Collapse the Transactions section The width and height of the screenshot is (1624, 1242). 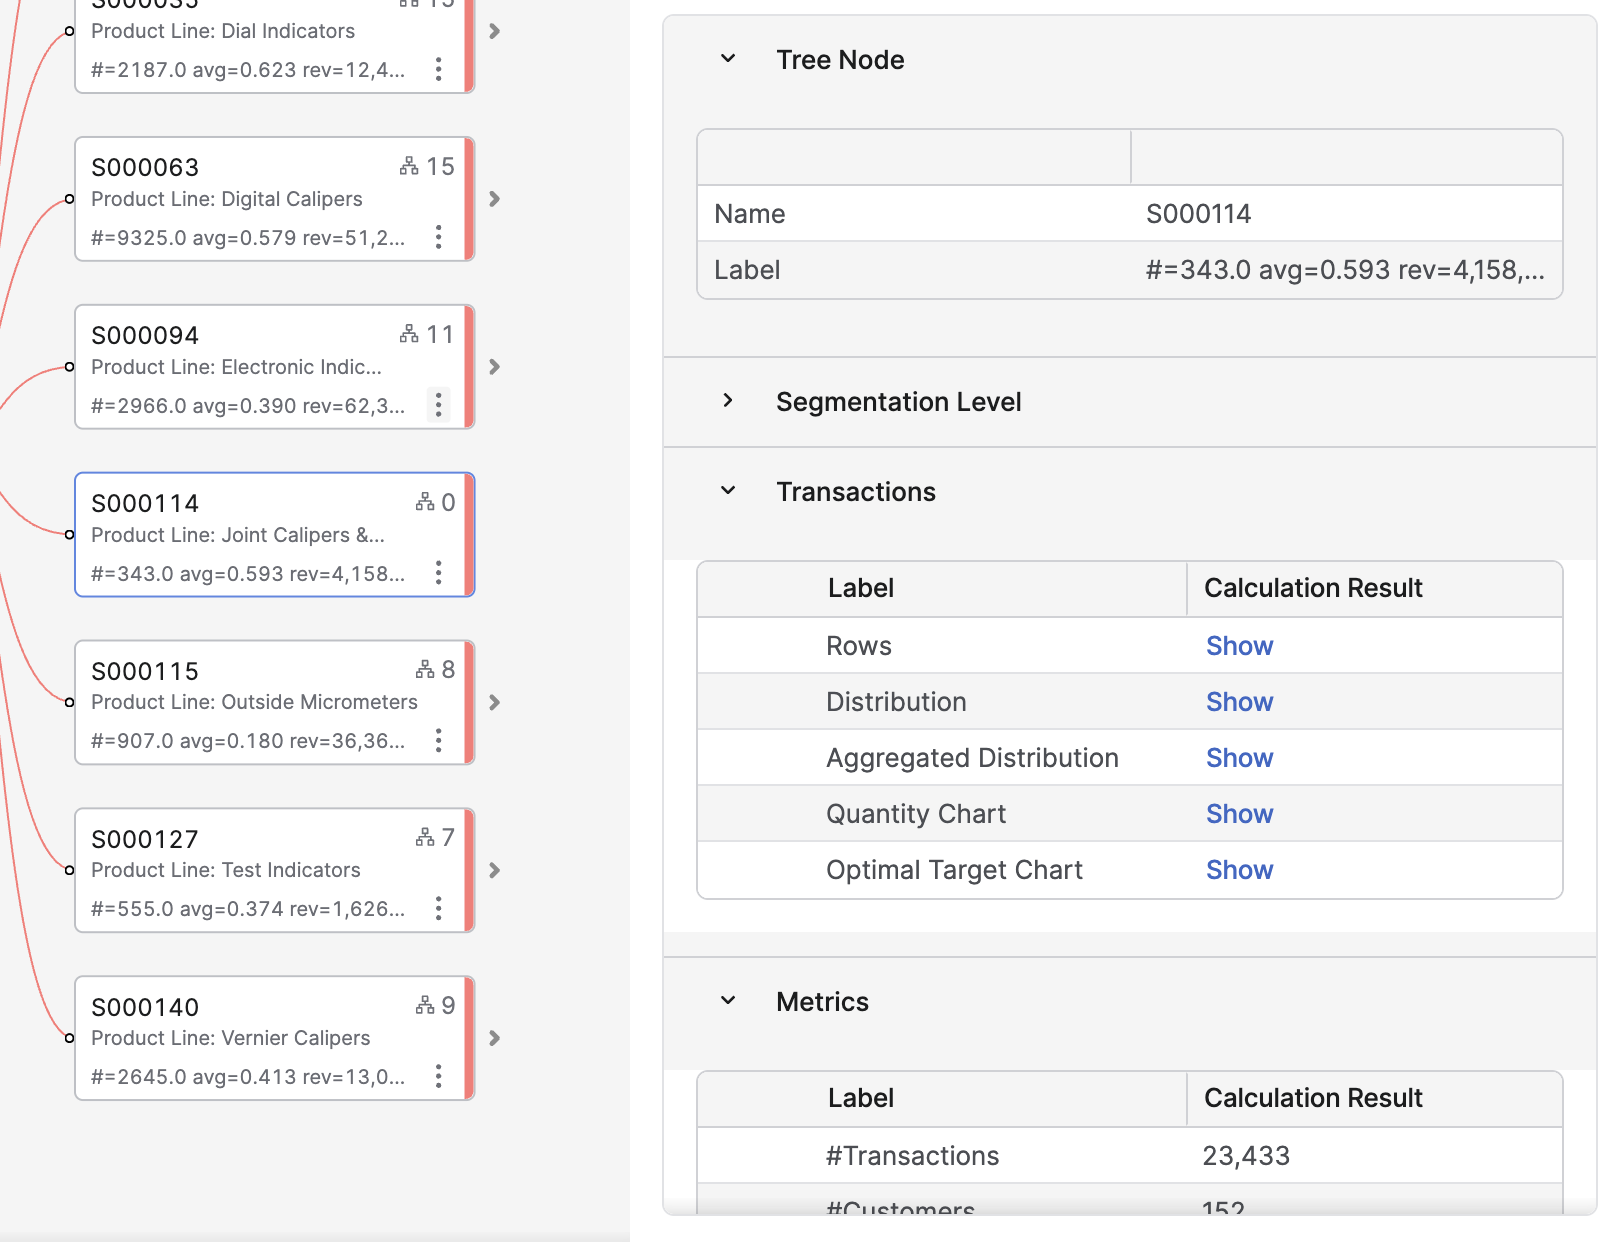(728, 491)
